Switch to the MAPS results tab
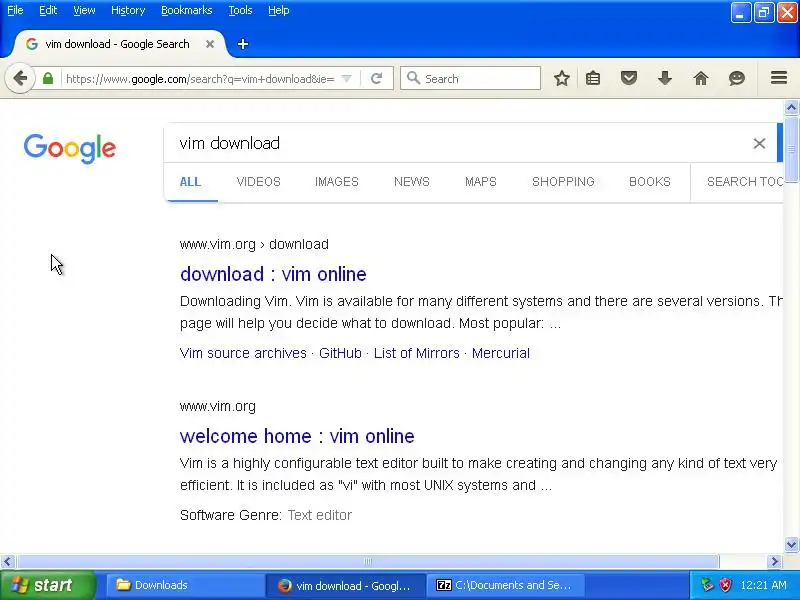 tap(481, 182)
